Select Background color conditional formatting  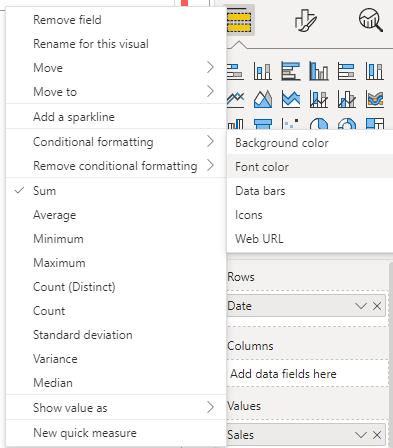pyautogui.click(x=310, y=143)
